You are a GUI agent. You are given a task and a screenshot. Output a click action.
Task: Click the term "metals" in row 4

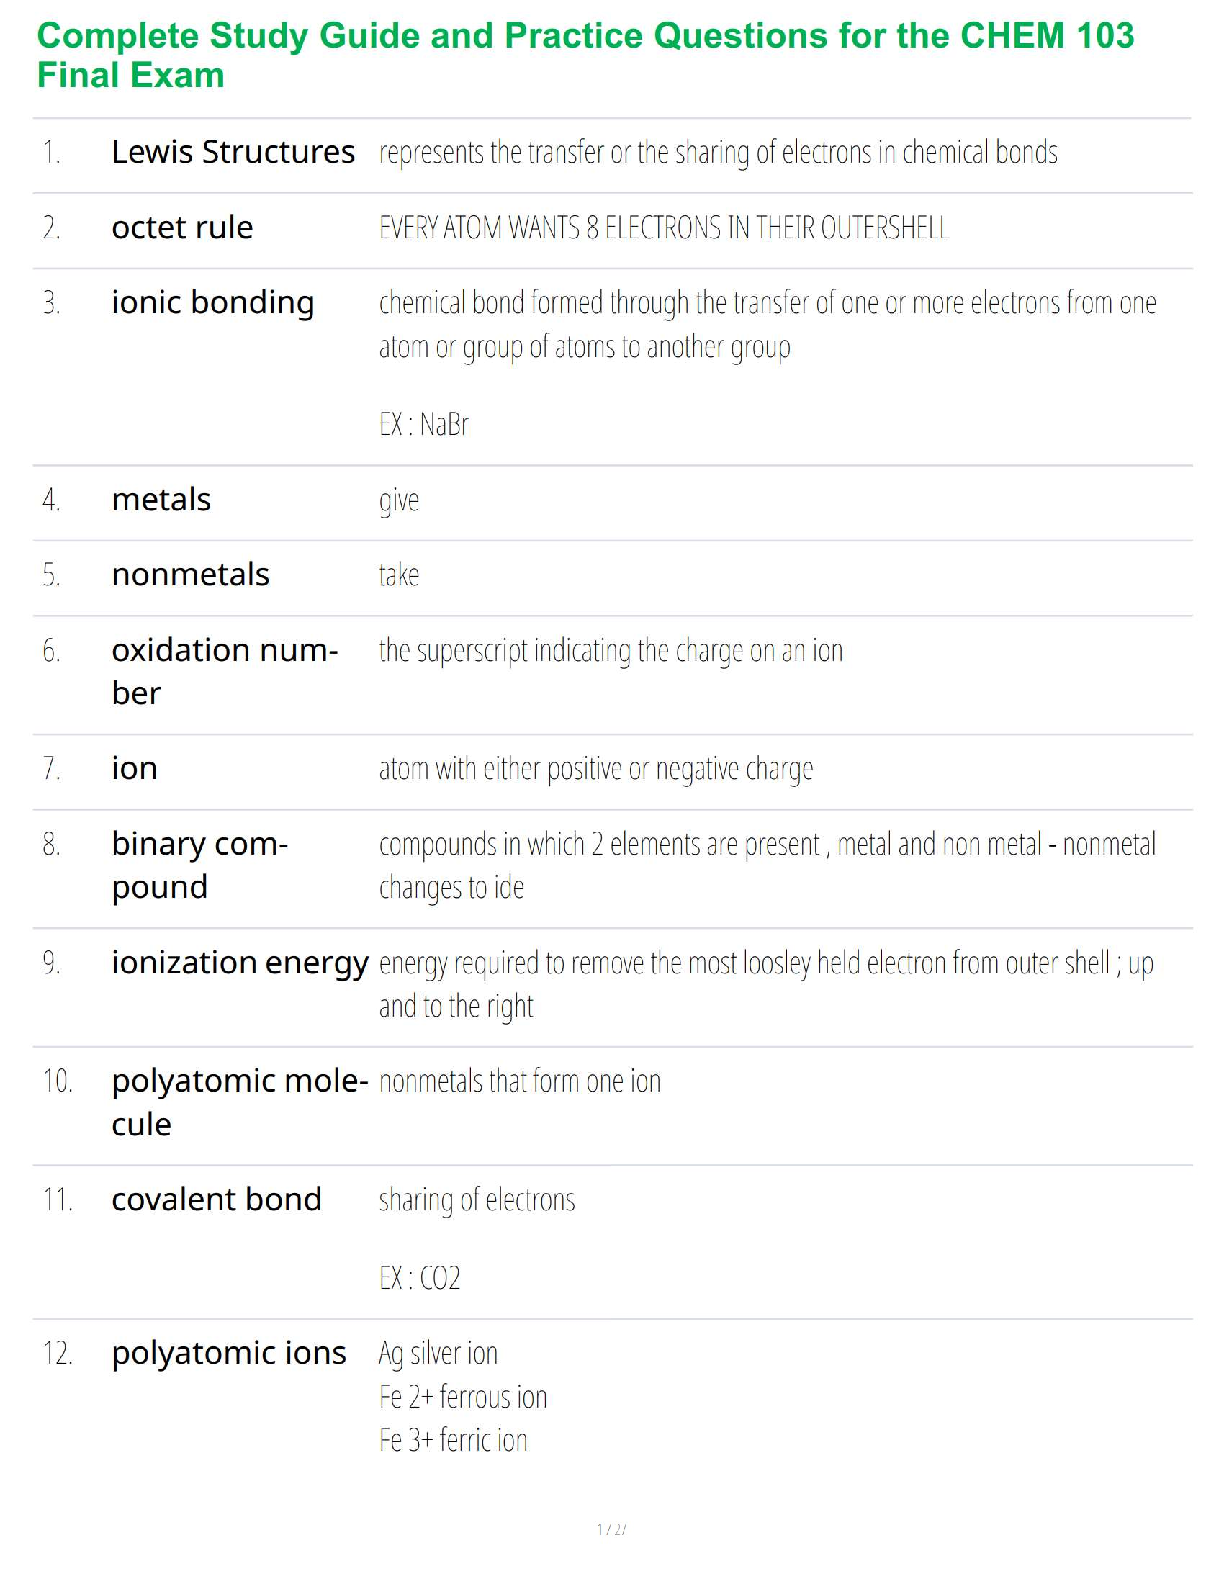click(161, 500)
